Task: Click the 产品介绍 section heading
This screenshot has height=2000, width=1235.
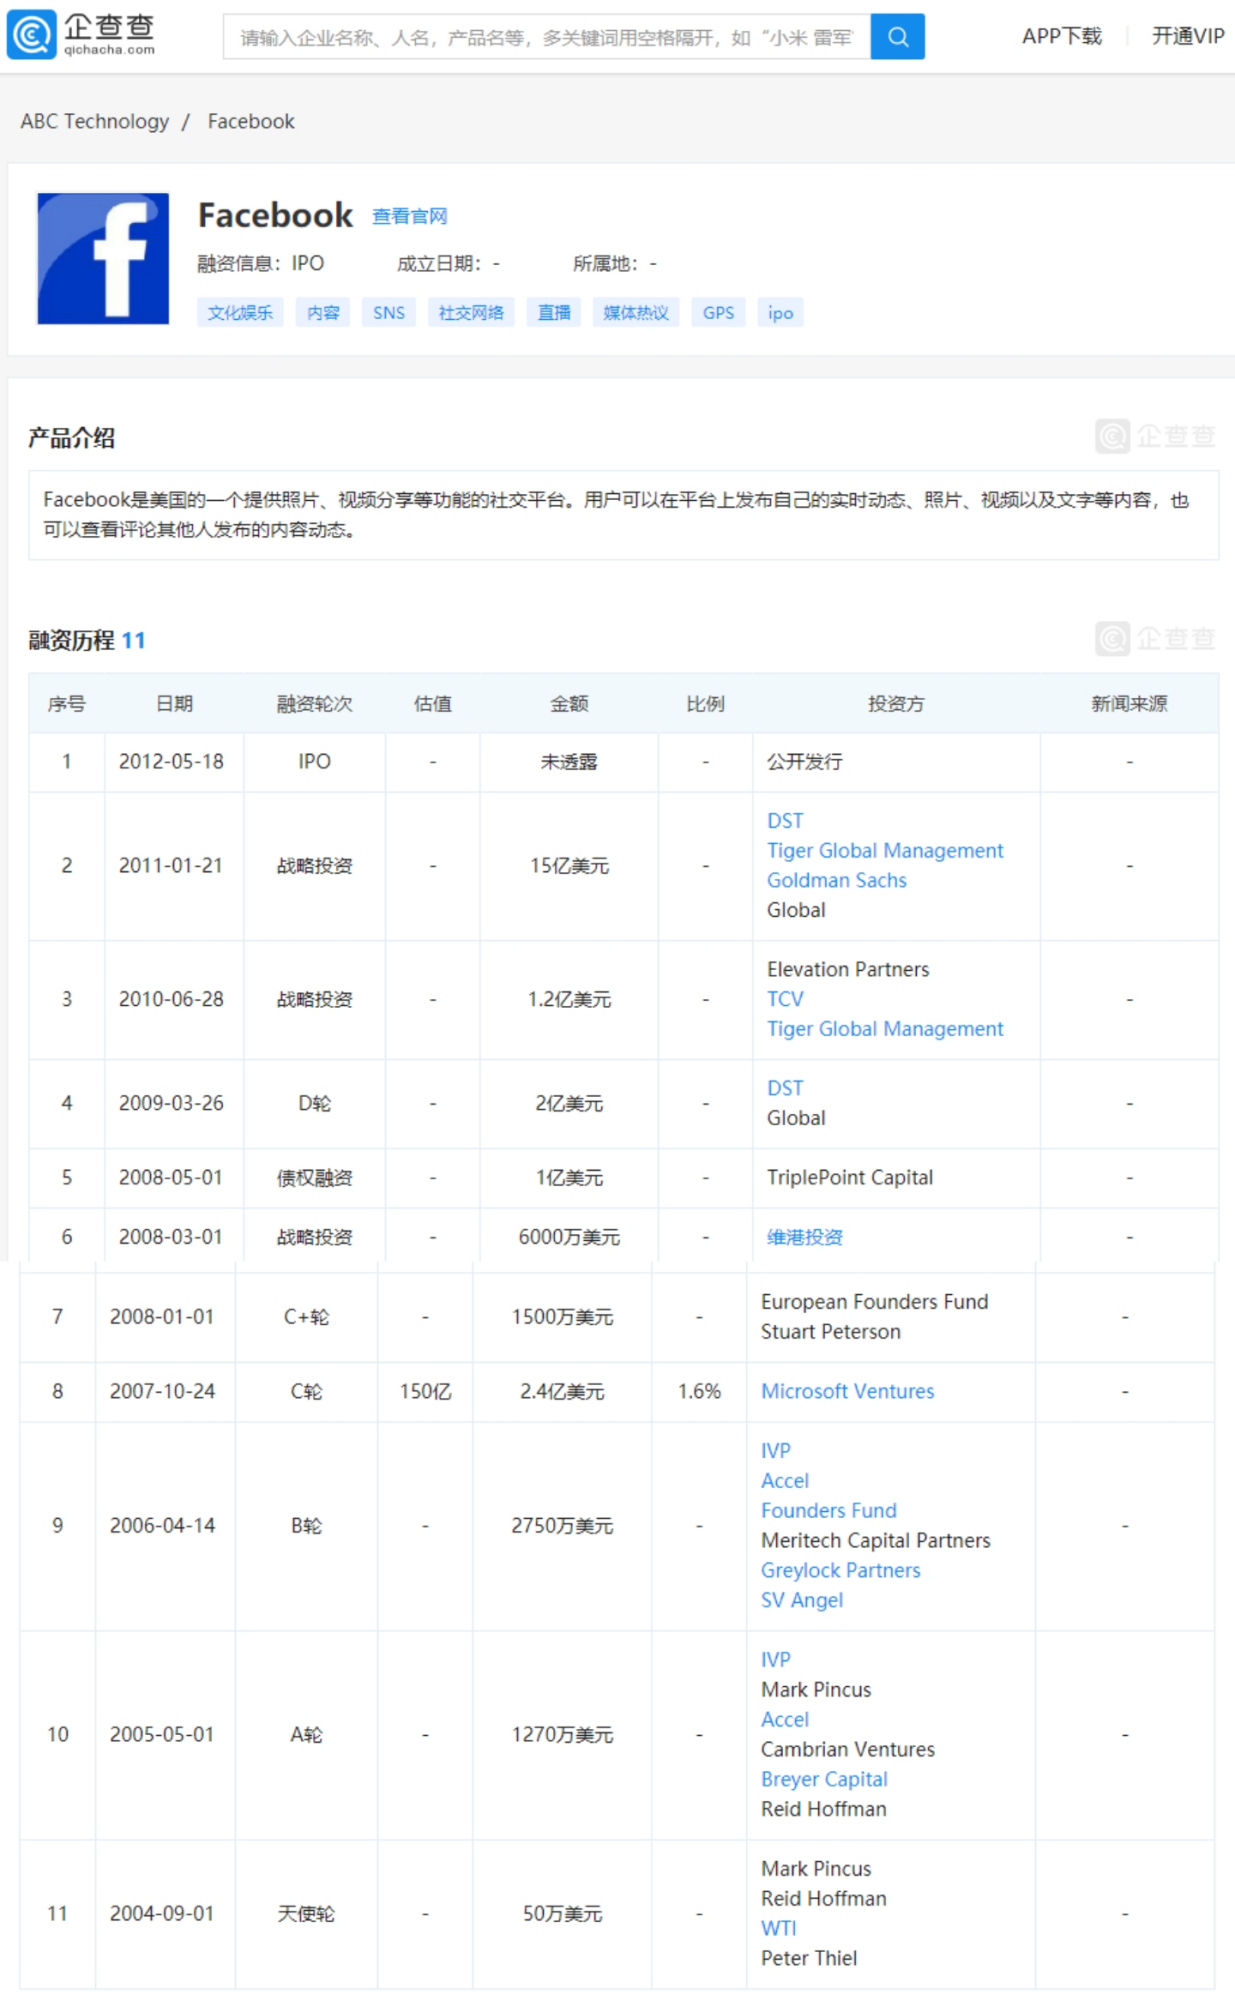Action: coord(71,438)
